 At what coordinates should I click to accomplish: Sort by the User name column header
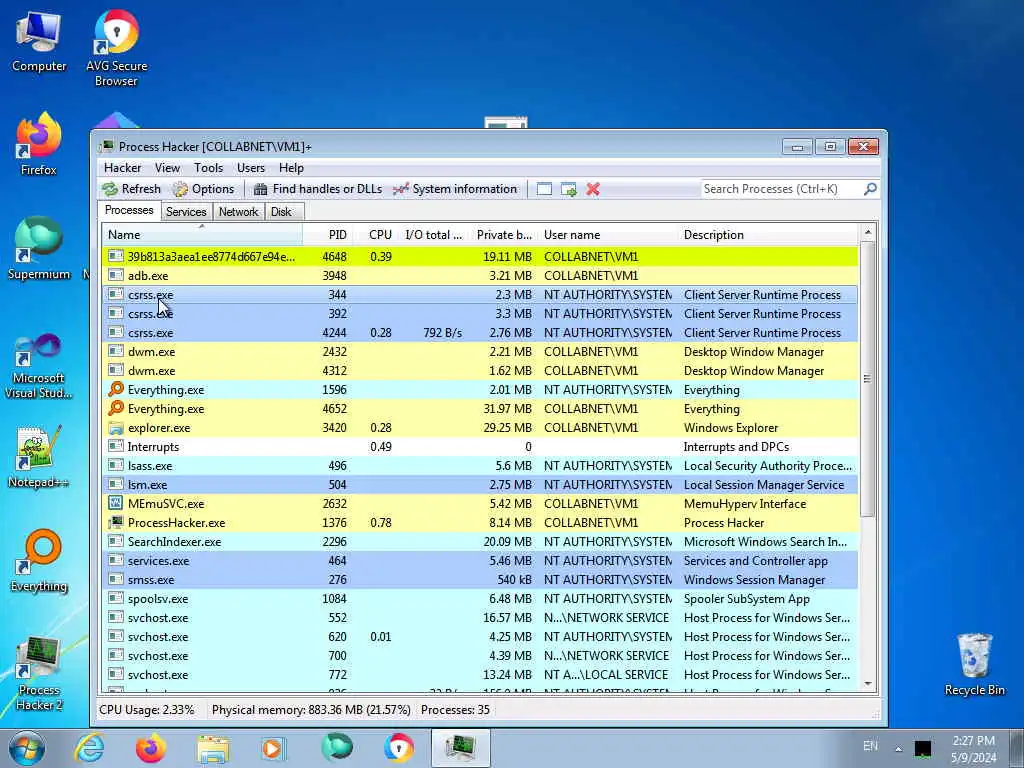607,234
